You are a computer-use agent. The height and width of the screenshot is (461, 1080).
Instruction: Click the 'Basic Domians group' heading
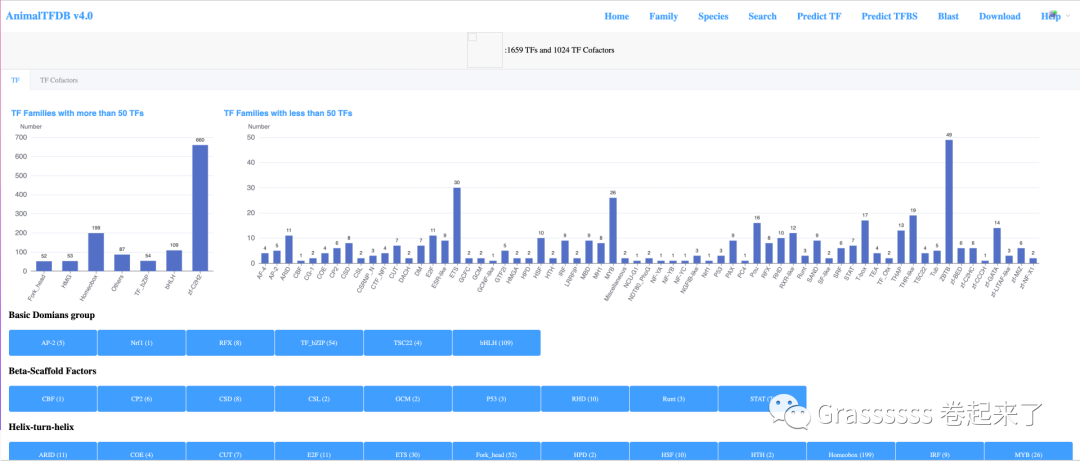click(52, 315)
